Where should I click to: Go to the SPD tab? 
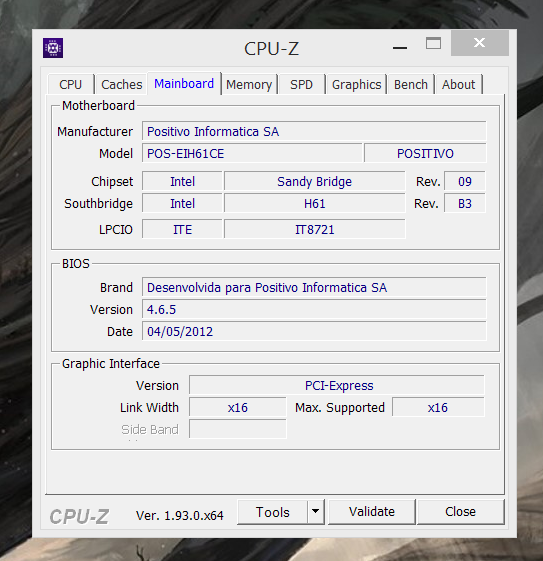[301, 85]
